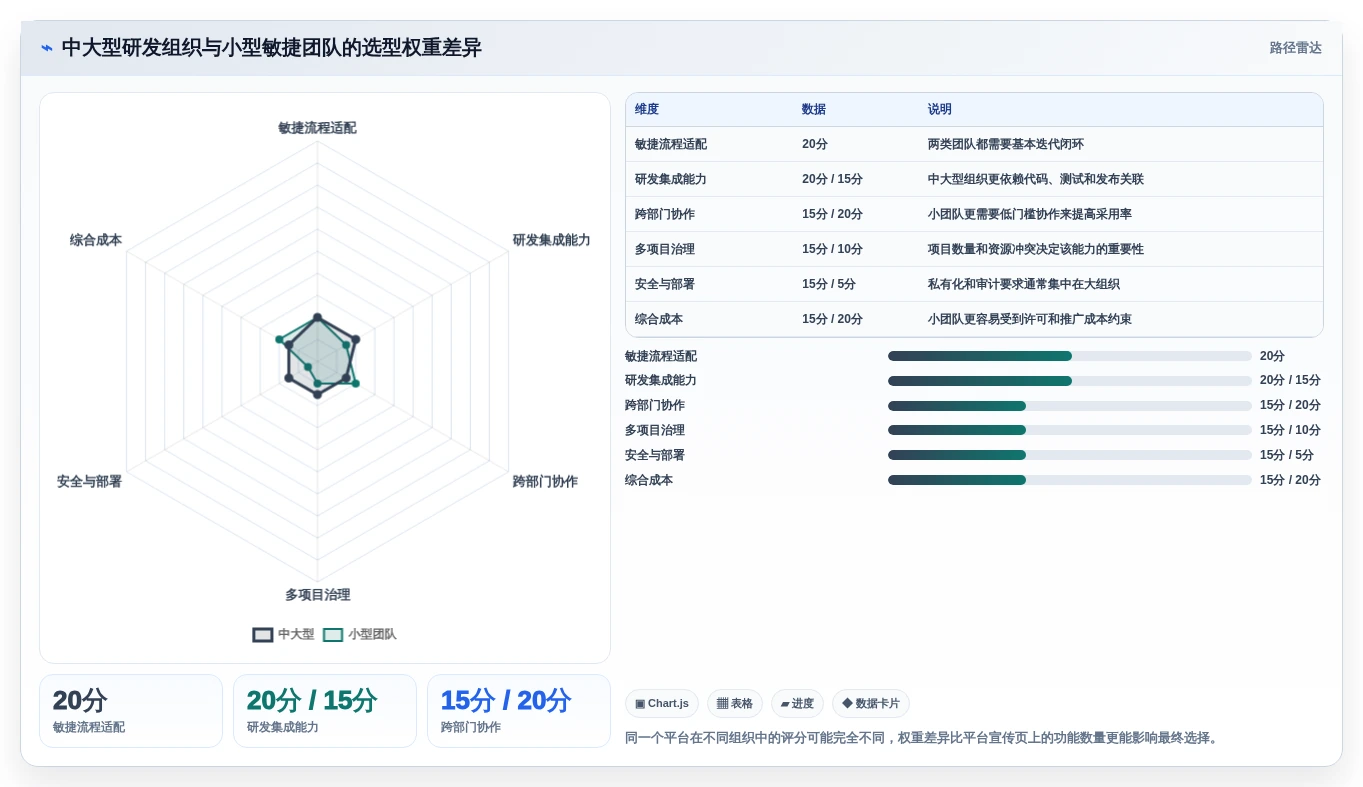1363x787 pixels.
Task: Click the 跨部门协作 progress bar
Action: 1070,406
